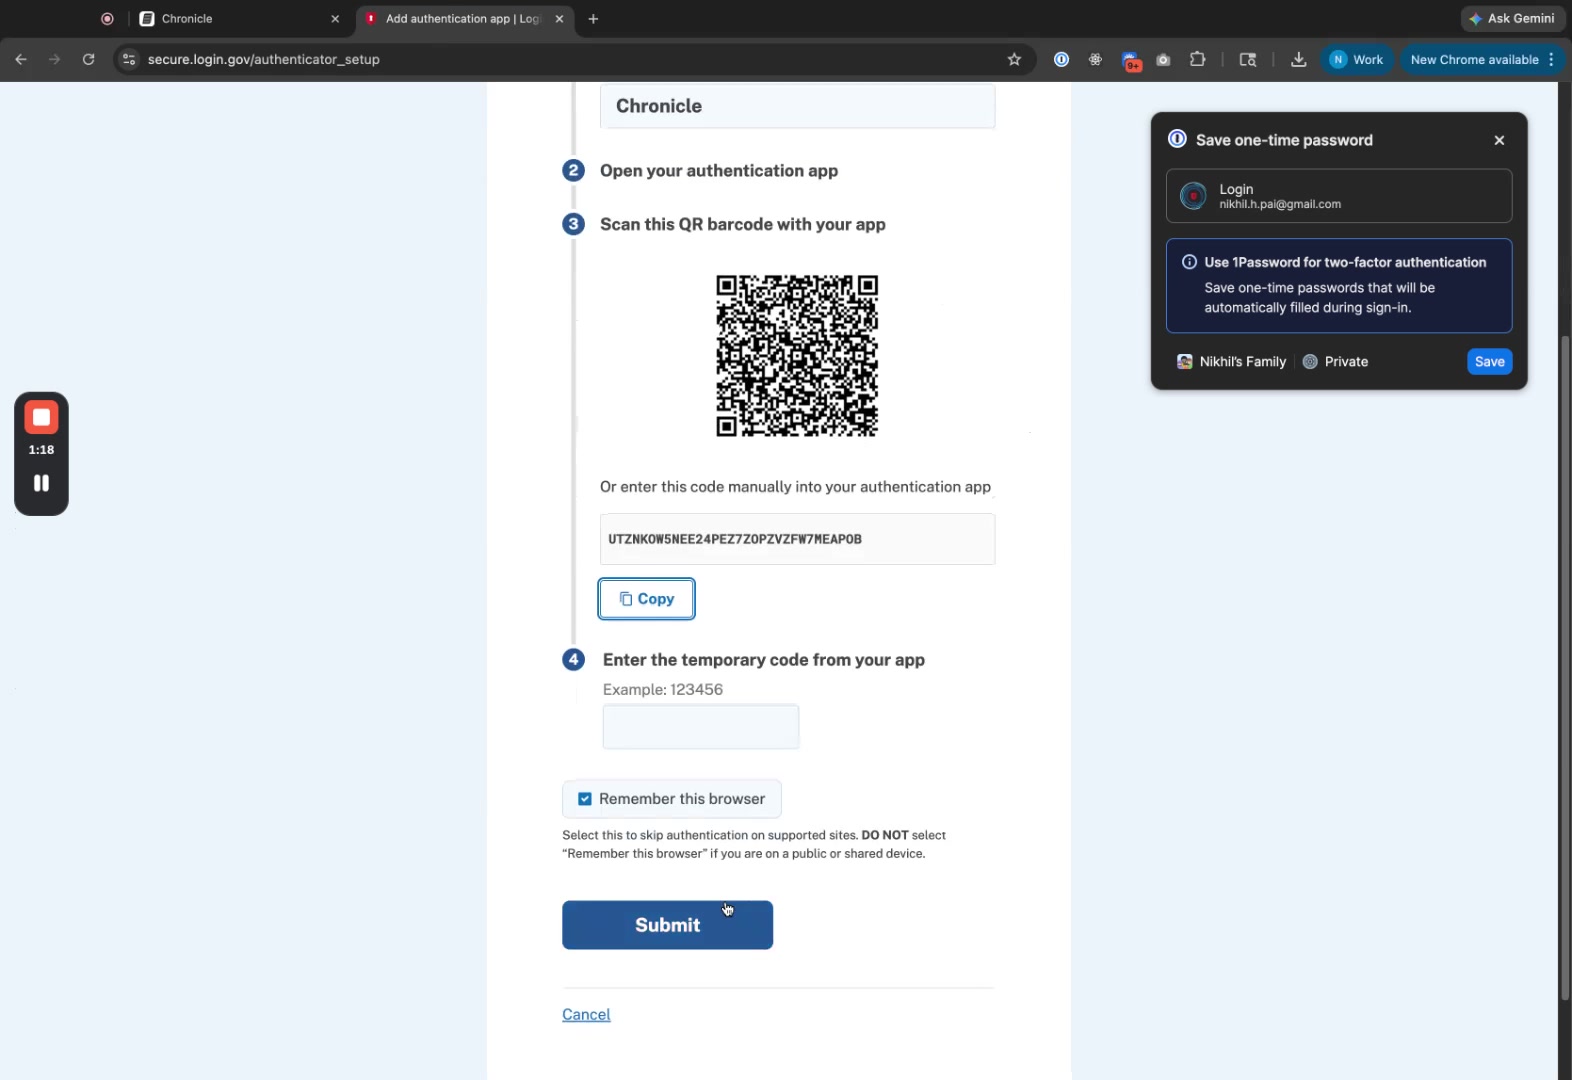Click the temporary code input field

700,727
